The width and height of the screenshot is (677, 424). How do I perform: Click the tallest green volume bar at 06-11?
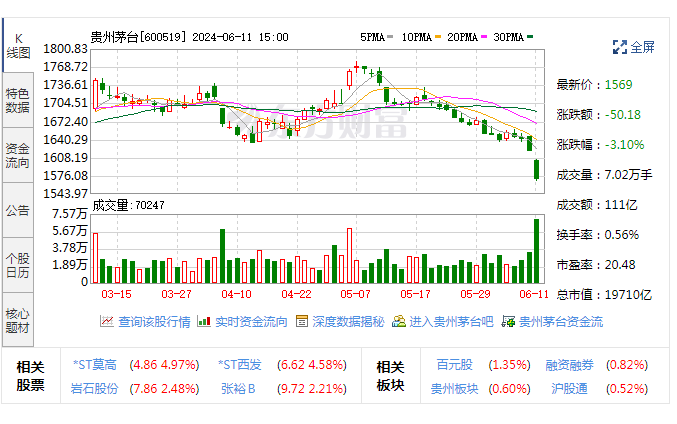(x=537, y=252)
